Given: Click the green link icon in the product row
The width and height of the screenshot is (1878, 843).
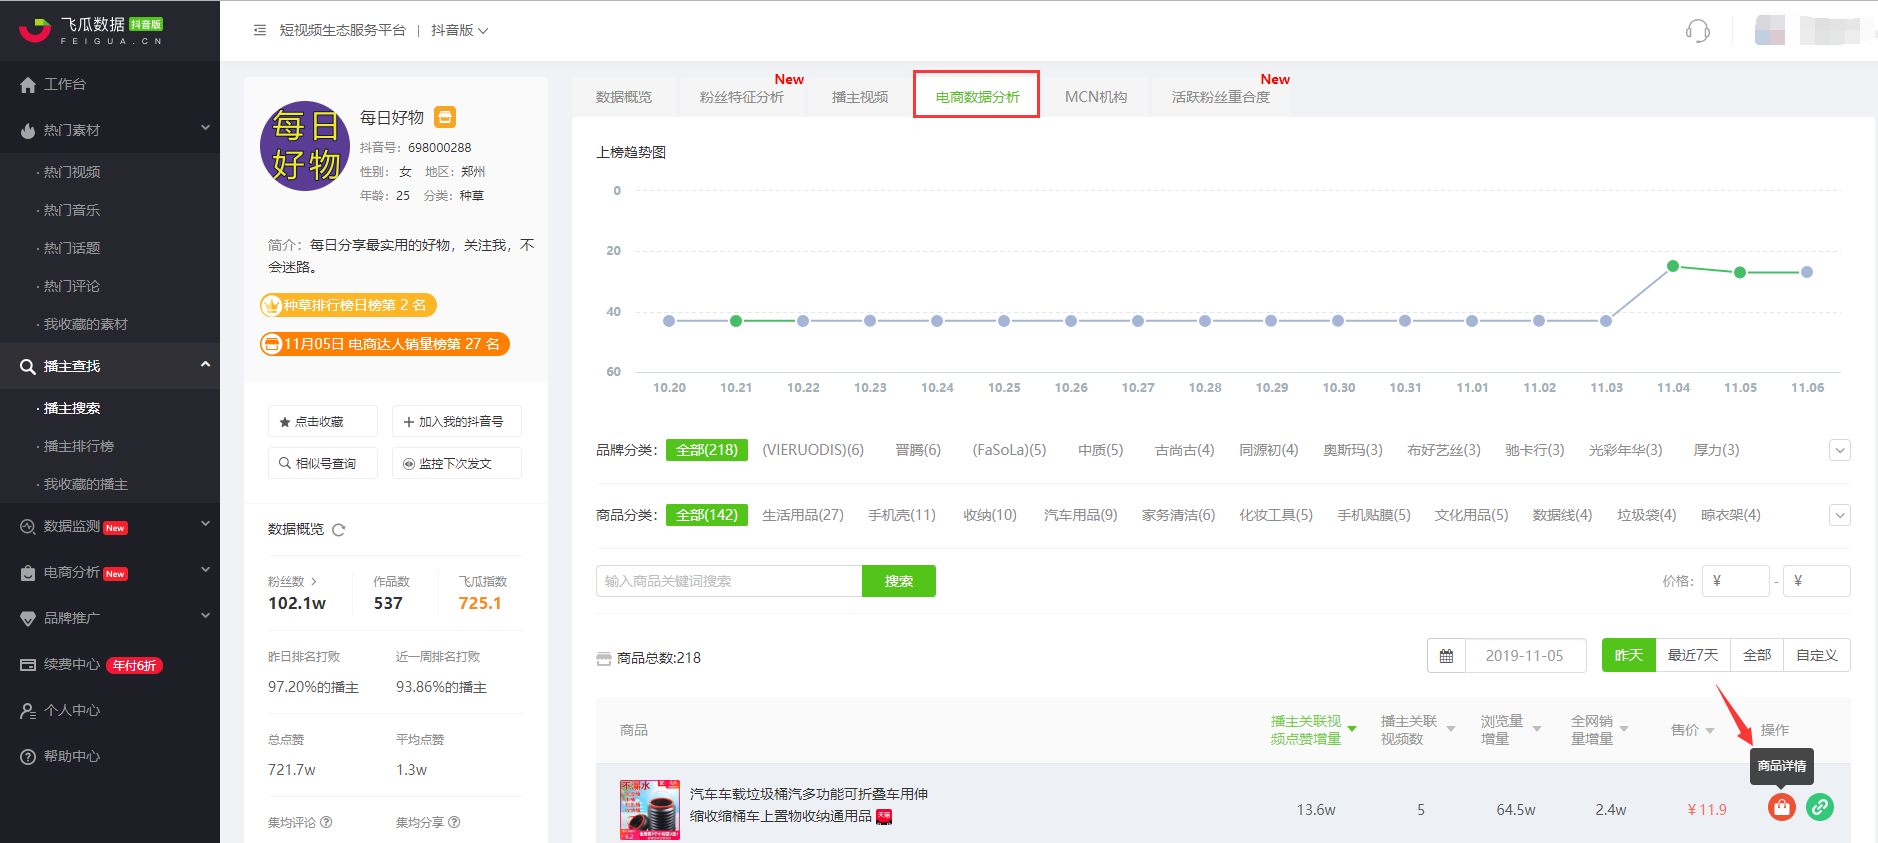Looking at the screenshot, I should point(1819,807).
